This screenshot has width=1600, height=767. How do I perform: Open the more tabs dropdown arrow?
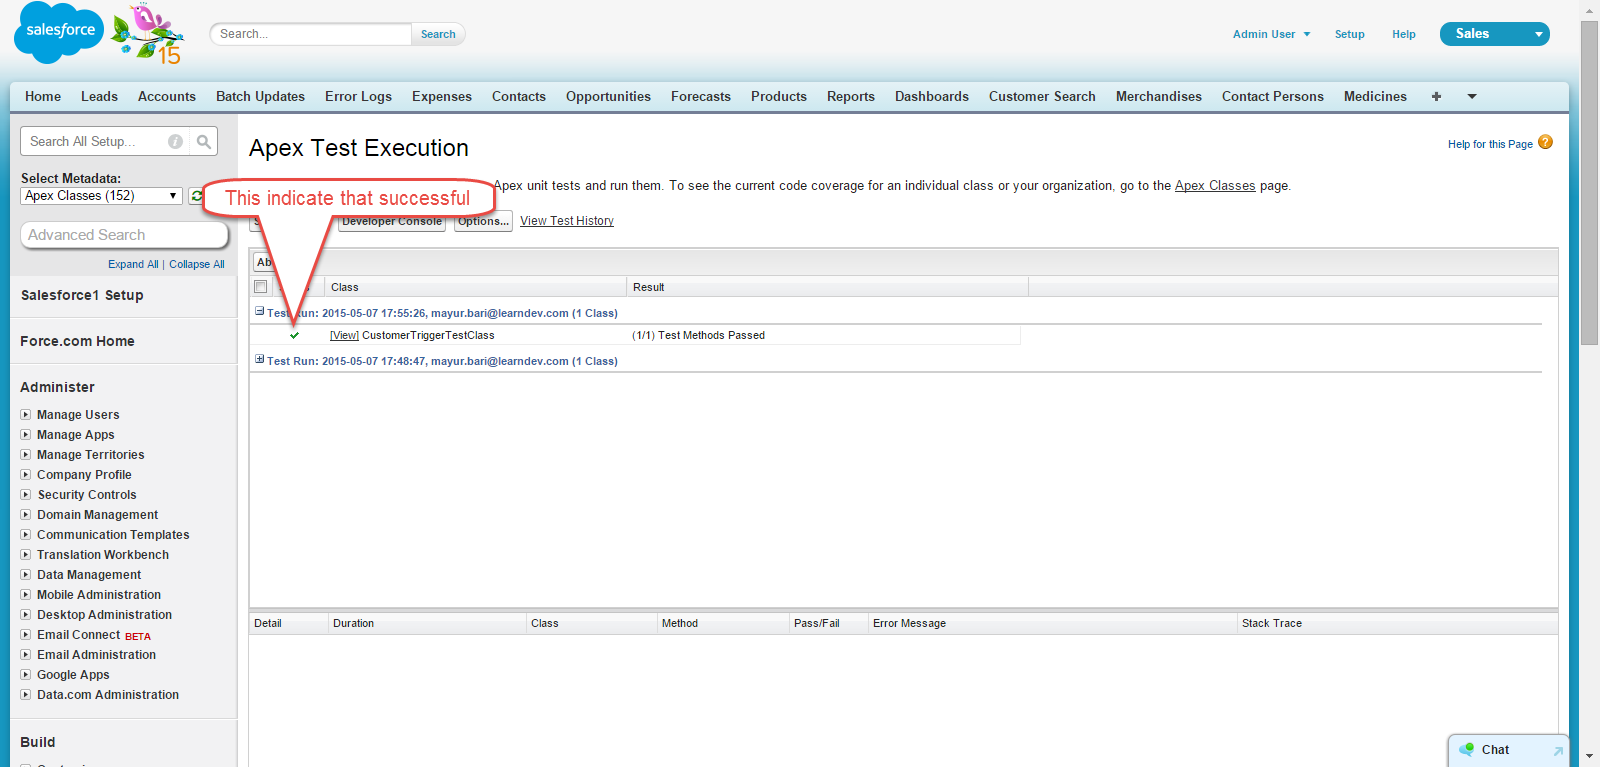coord(1472,97)
